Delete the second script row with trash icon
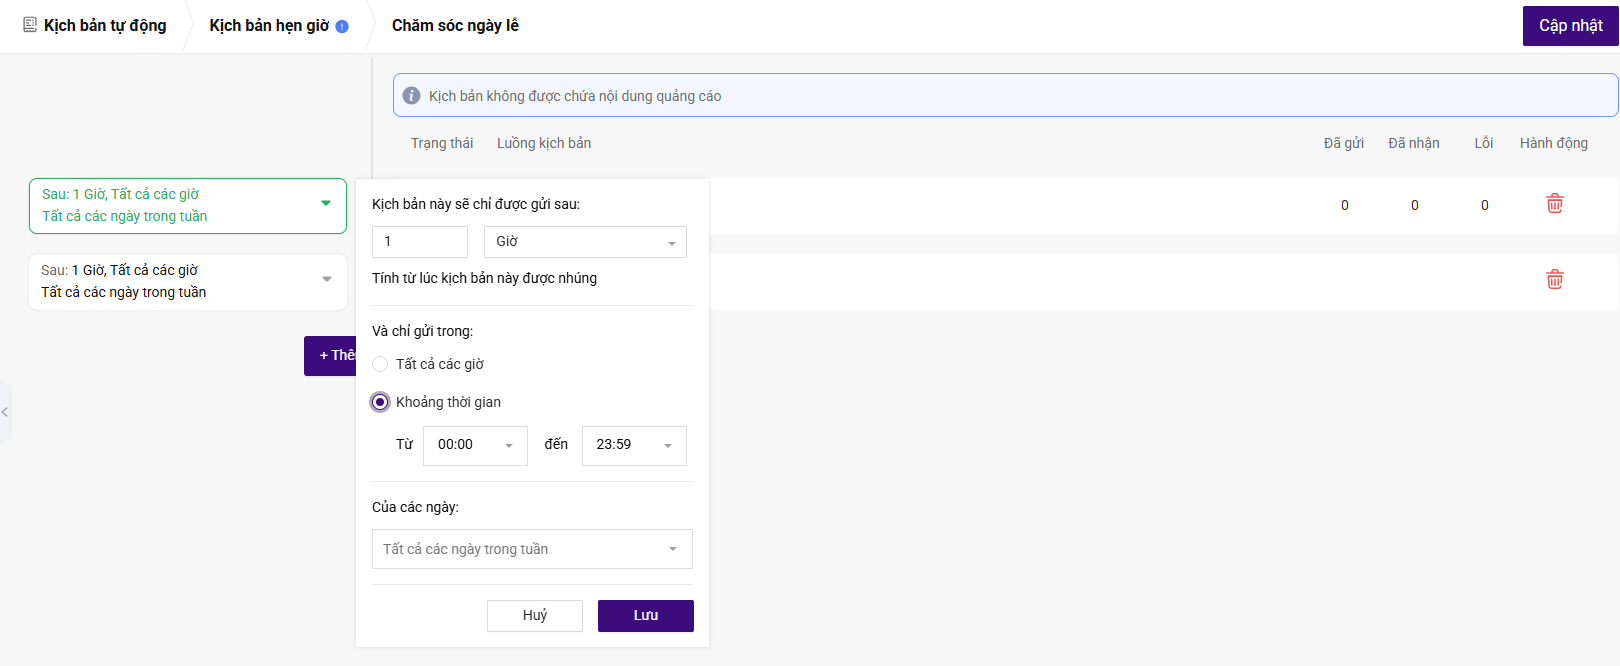The image size is (1620, 666). [1554, 280]
